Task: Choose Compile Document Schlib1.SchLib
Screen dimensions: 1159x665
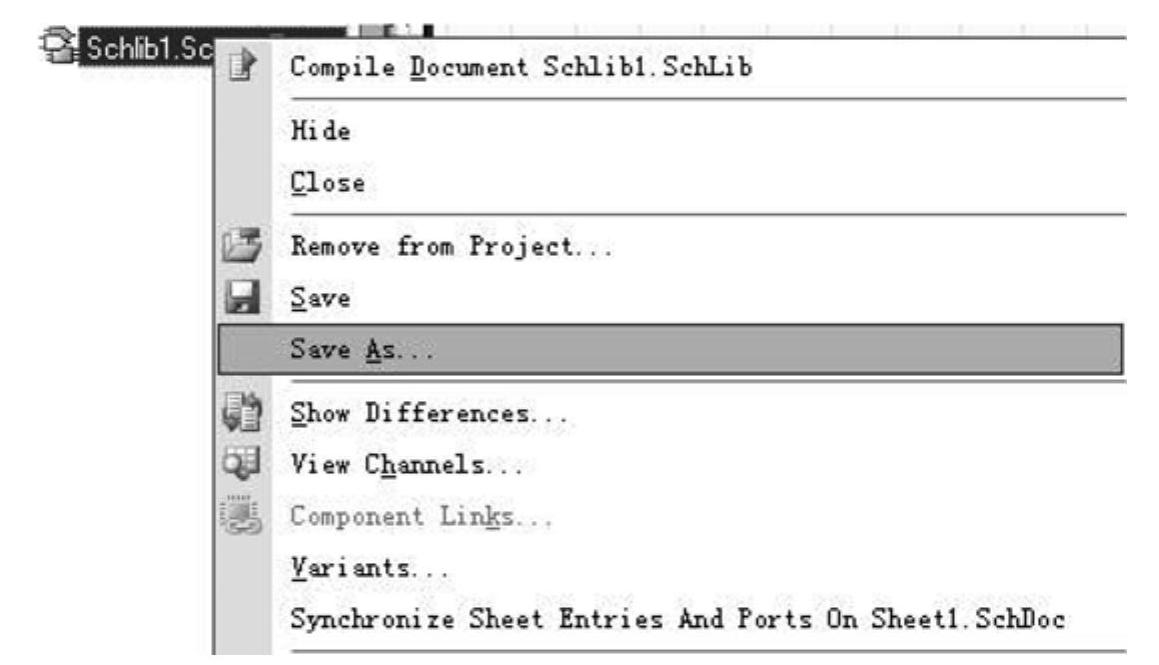Action: pos(521,66)
